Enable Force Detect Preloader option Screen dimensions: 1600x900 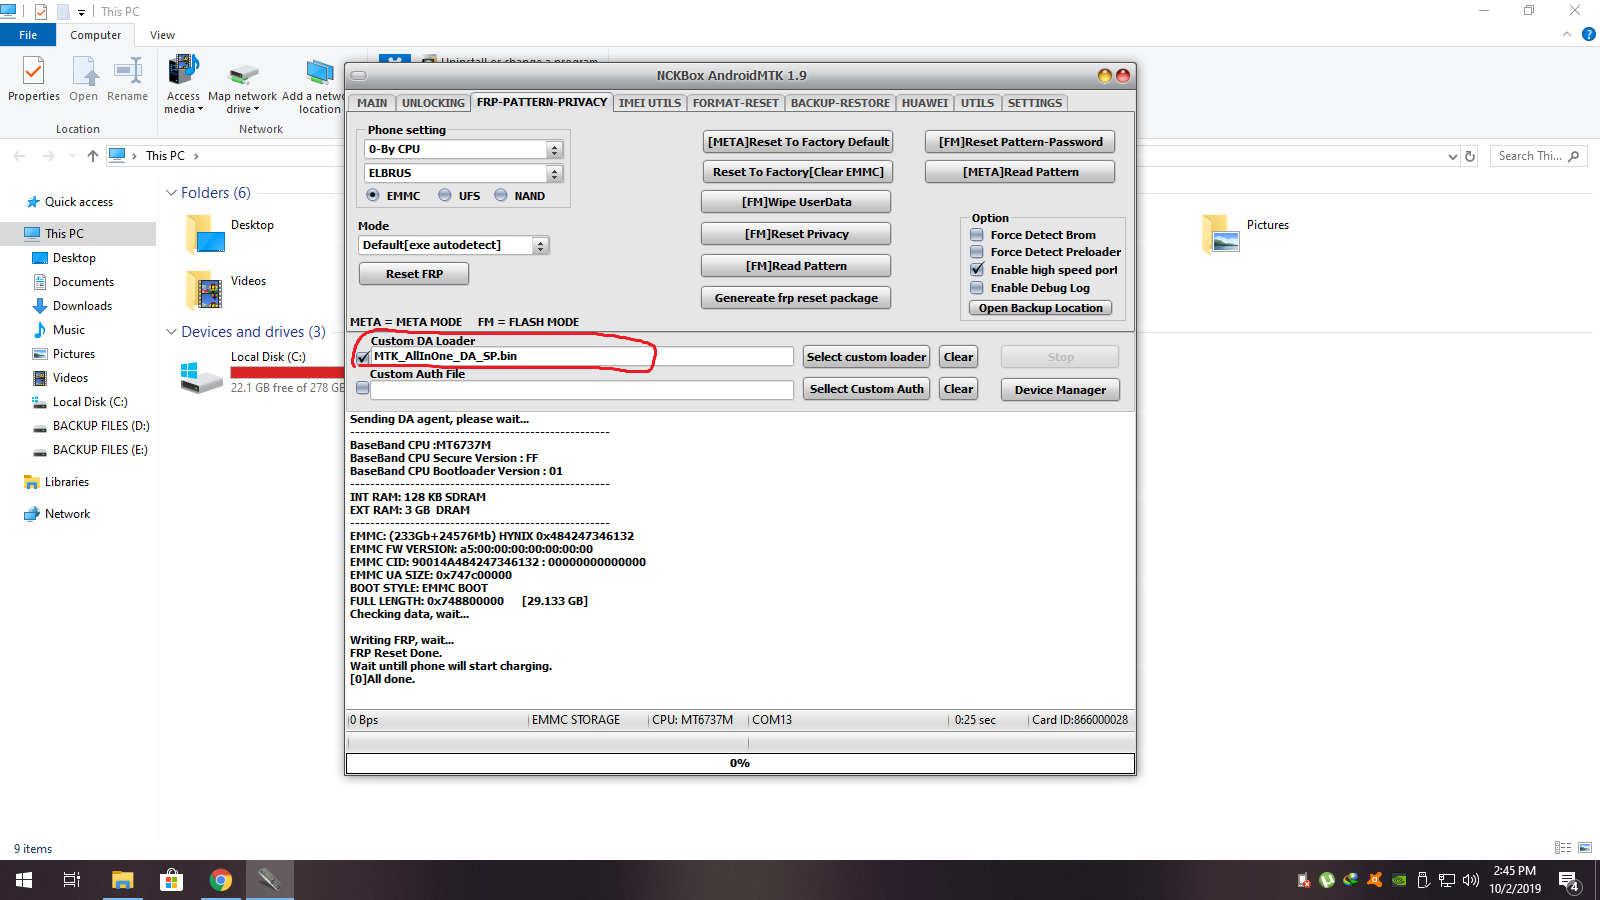(x=977, y=252)
